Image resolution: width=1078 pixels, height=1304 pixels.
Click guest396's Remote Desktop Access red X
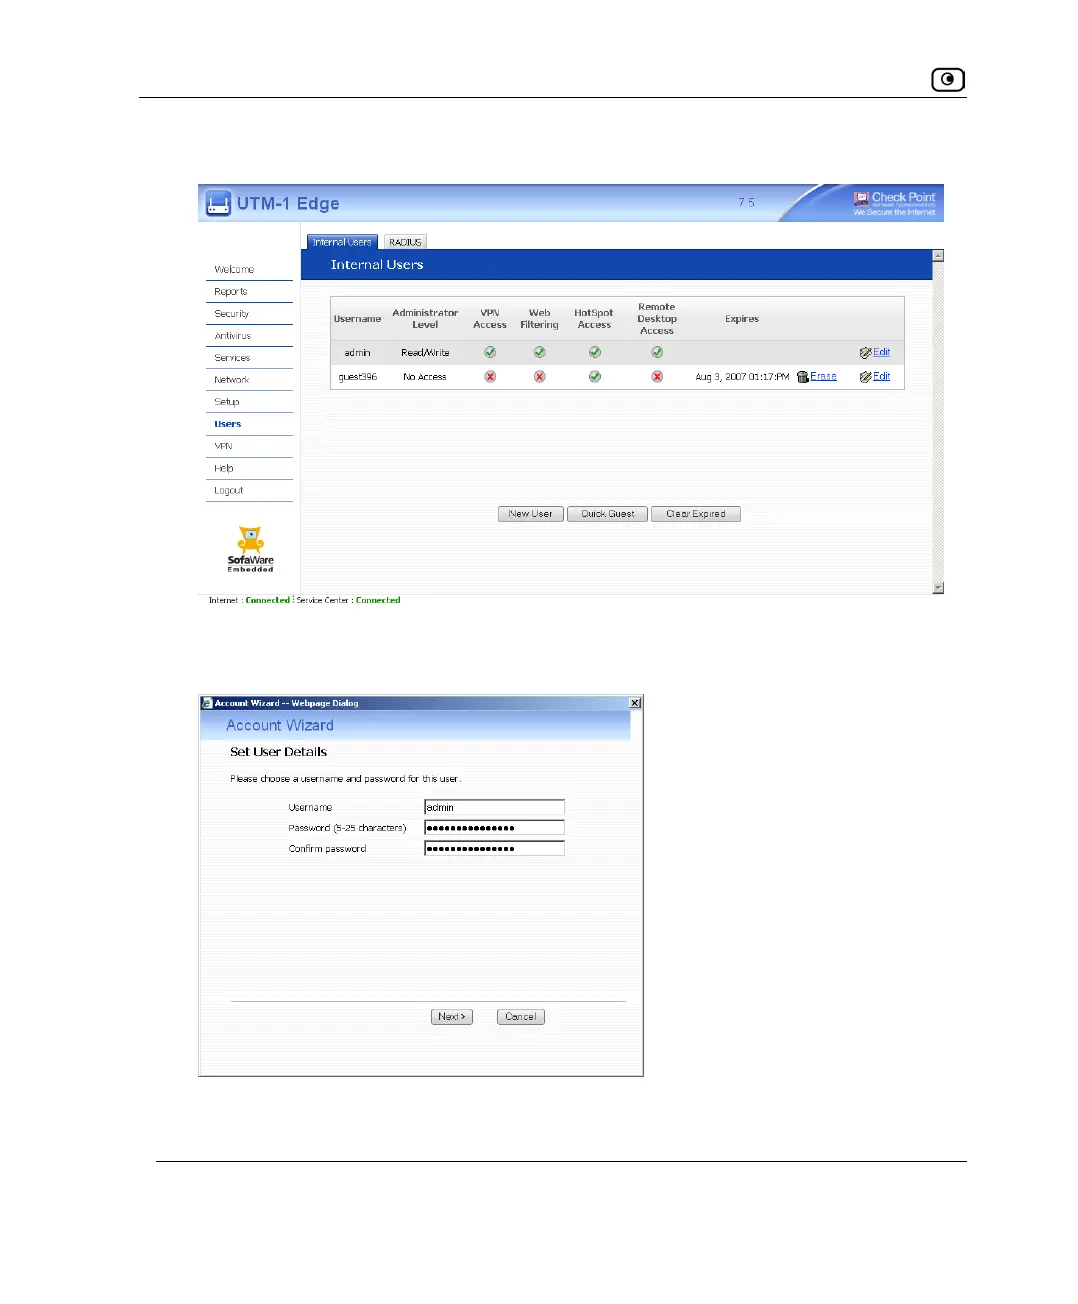[657, 377]
